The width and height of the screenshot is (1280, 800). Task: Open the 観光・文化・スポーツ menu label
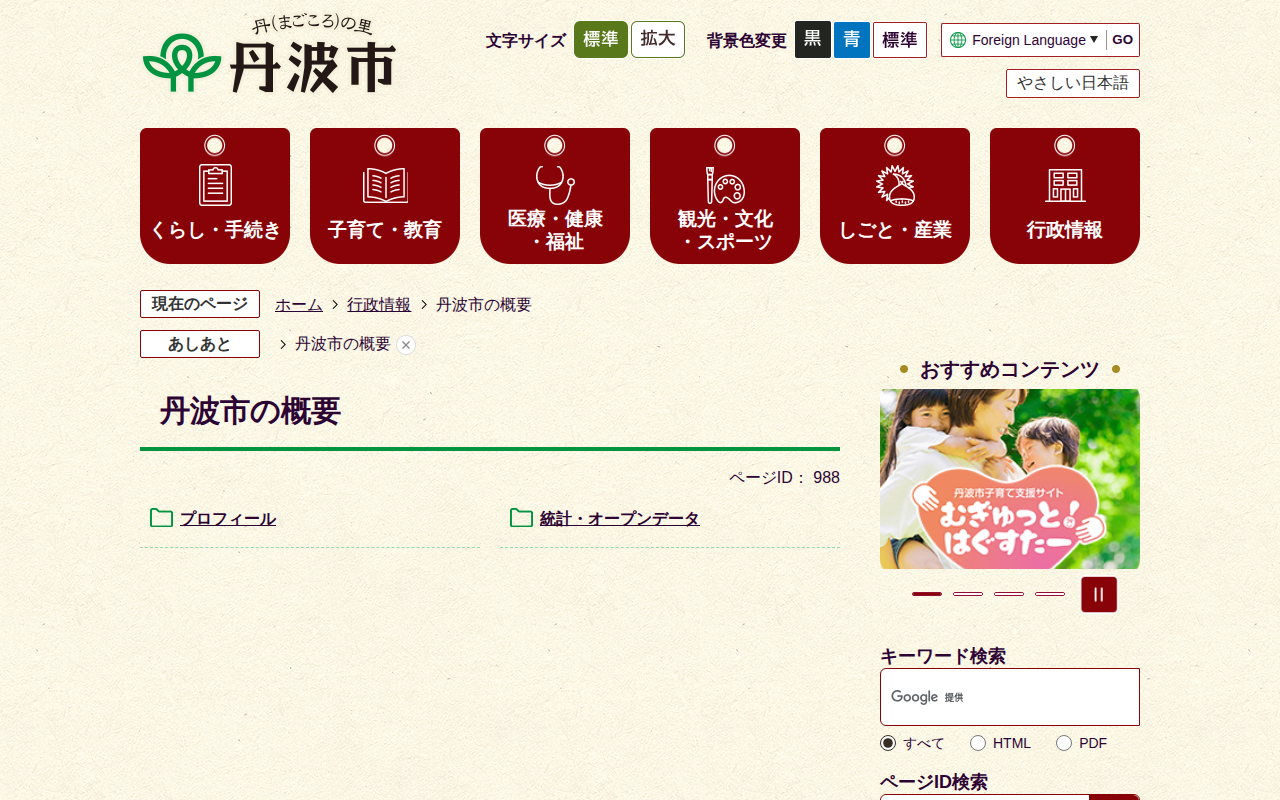[x=725, y=230]
